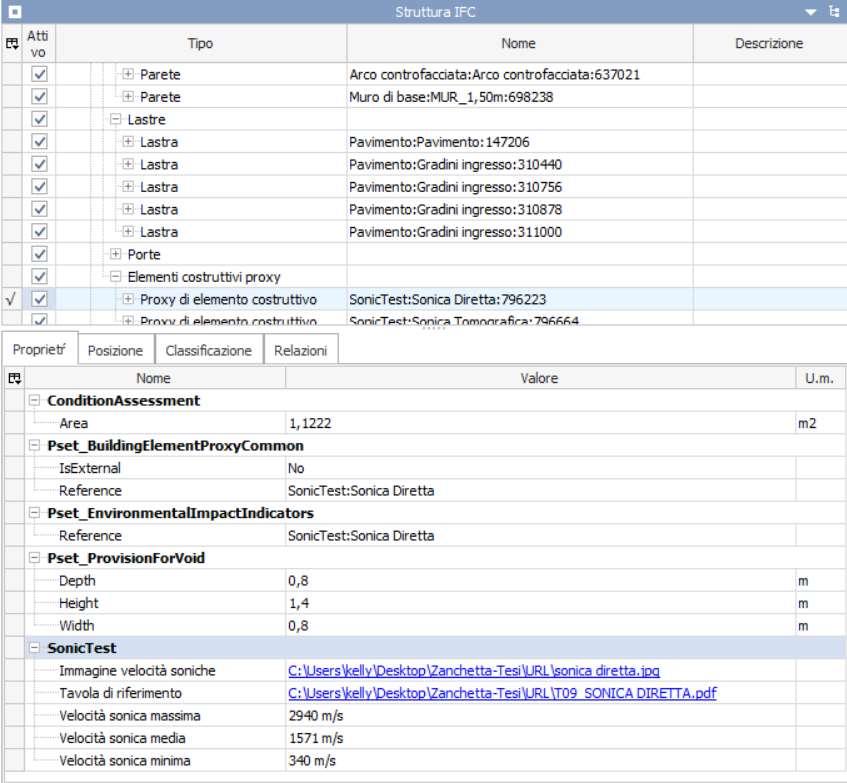Viewport: 847px width, 783px height.
Task: Collapse the SonicTest property group
Action: (36, 648)
